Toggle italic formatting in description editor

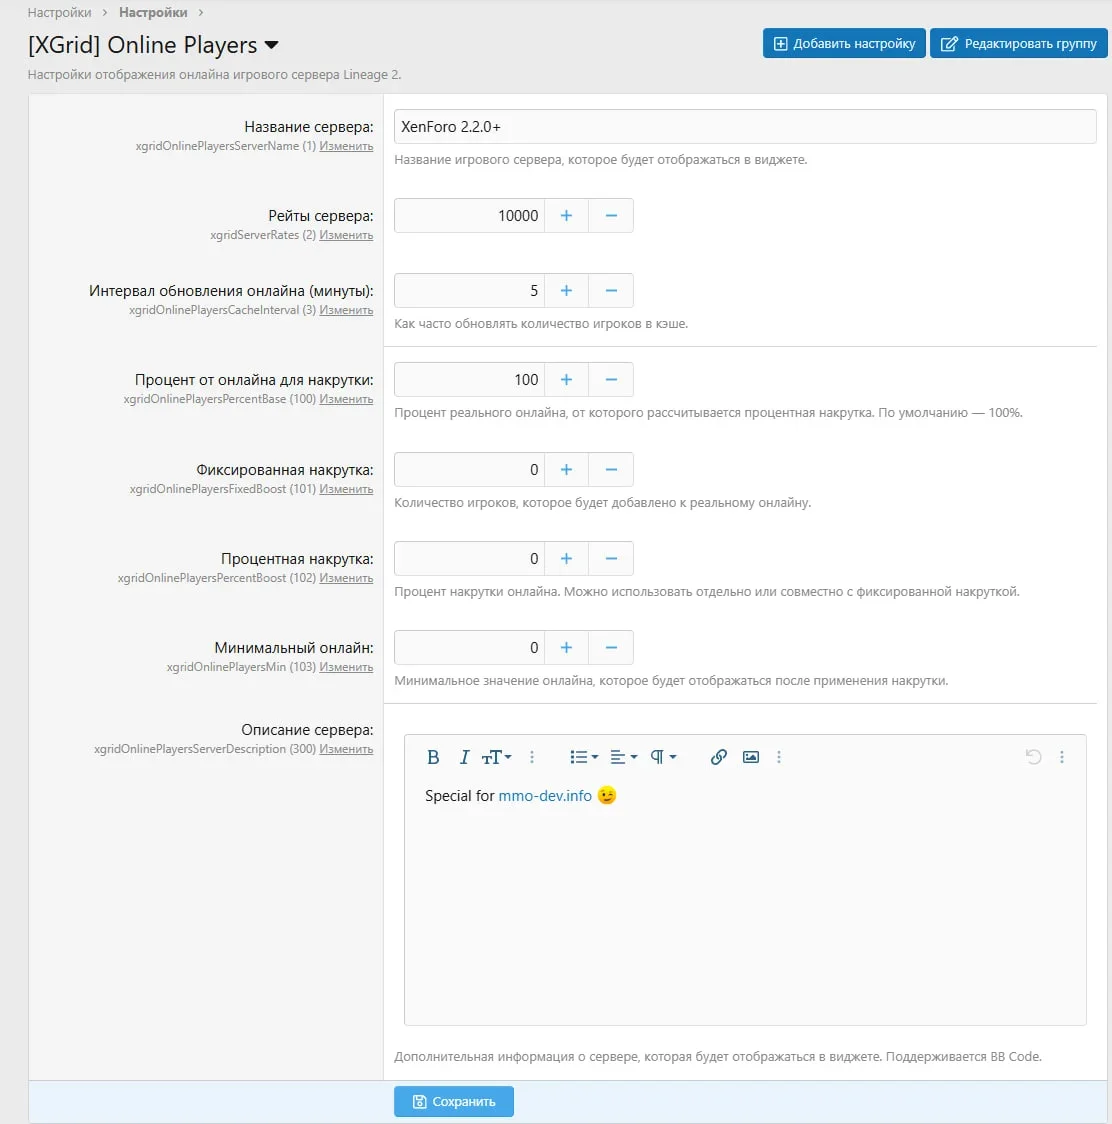click(464, 757)
